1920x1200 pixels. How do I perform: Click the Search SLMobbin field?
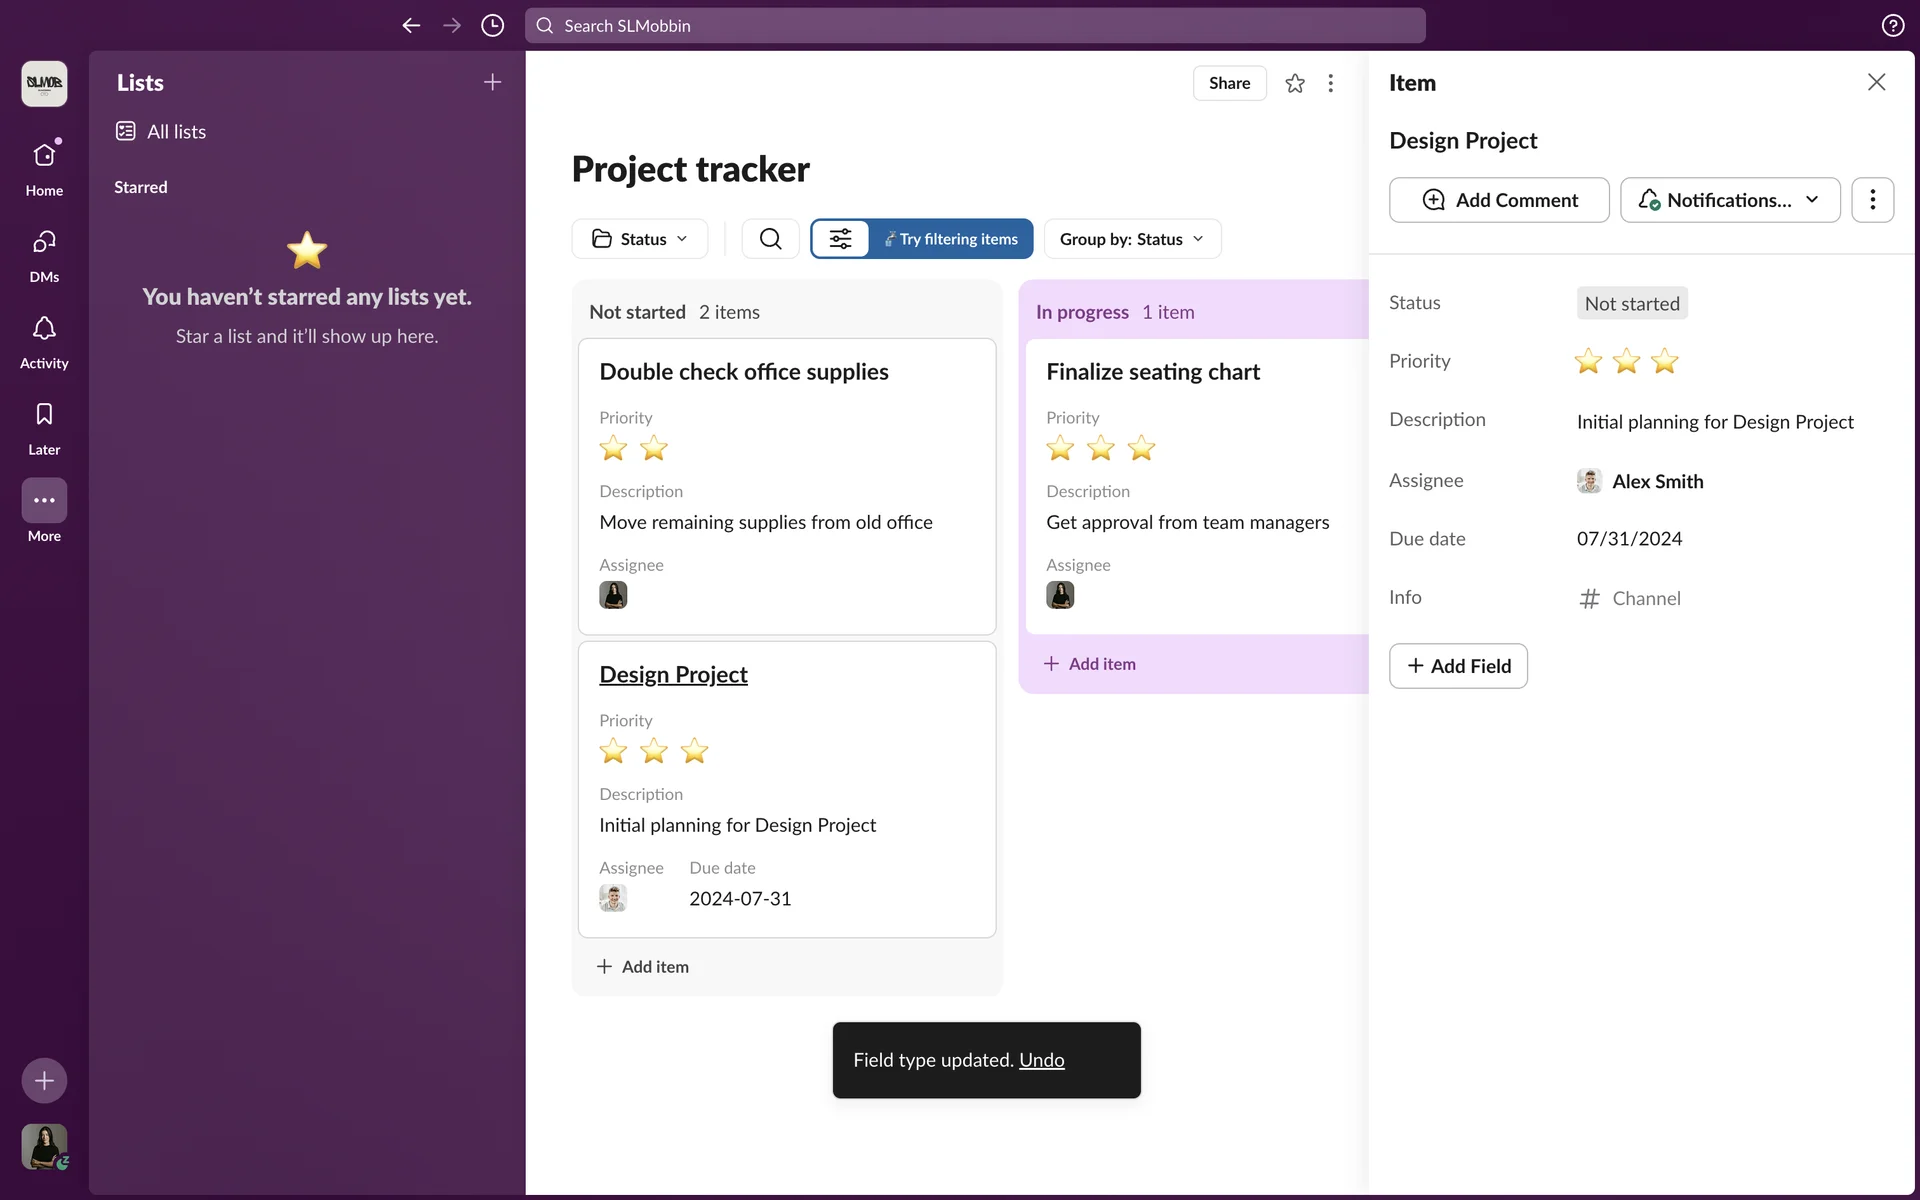(x=975, y=26)
